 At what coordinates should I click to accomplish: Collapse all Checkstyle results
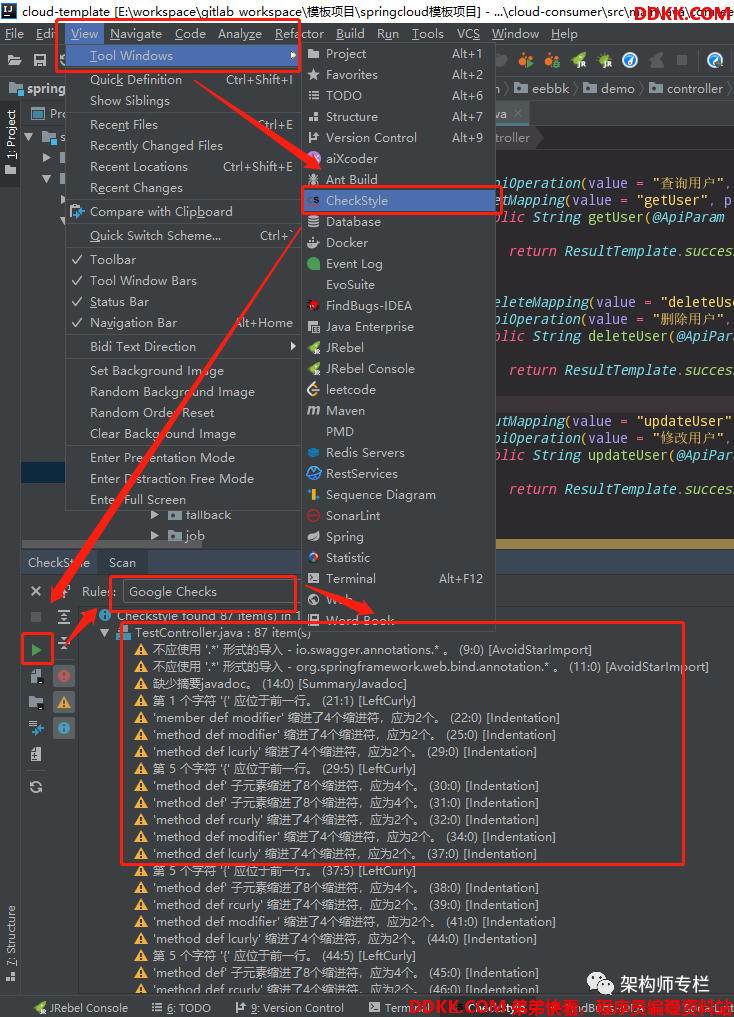click(x=64, y=643)
